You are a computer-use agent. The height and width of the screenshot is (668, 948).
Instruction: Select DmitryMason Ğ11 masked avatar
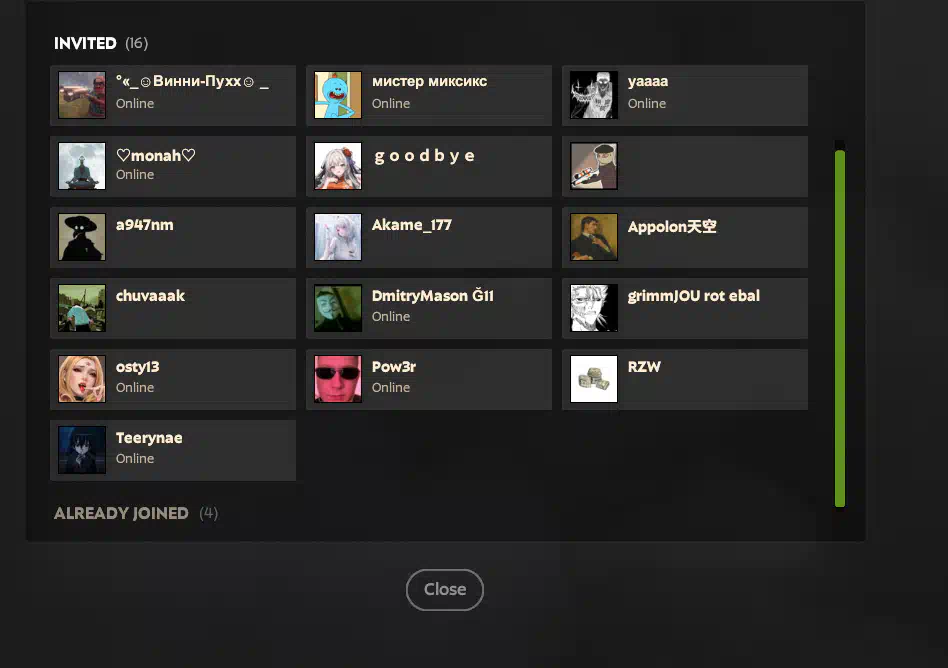click(338, 308)
